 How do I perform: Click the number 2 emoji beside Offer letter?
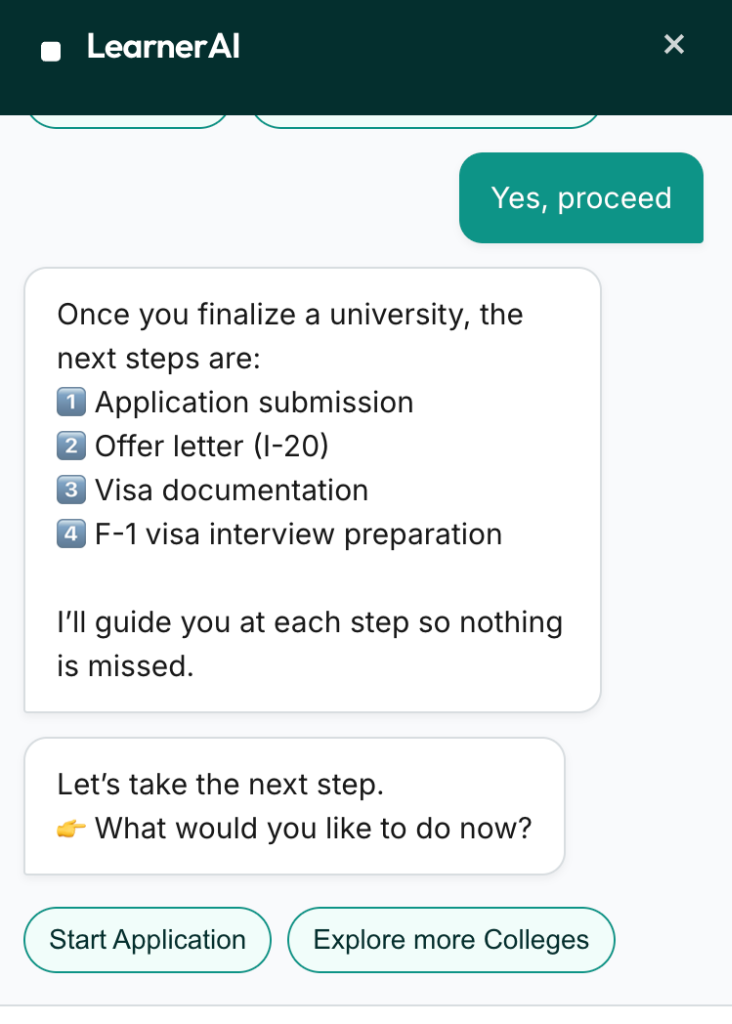(x=71, y=447)
